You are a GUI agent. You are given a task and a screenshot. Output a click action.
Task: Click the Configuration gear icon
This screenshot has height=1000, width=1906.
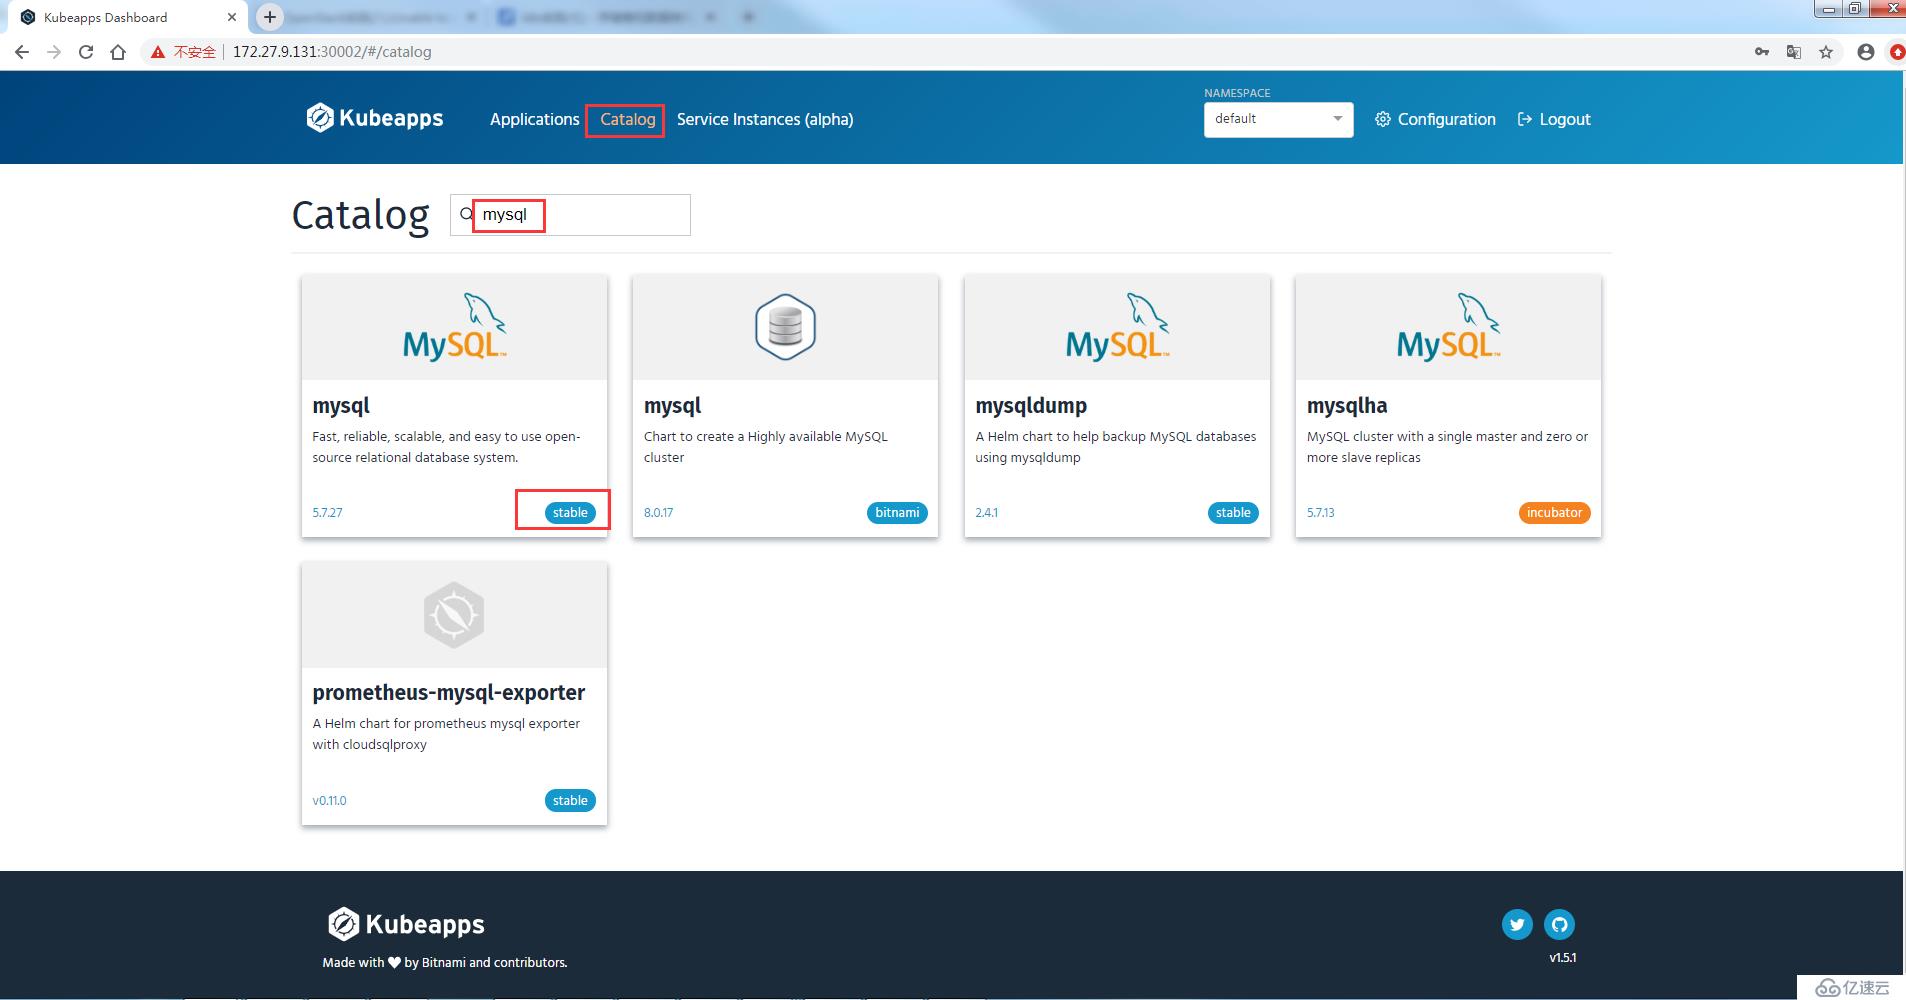(1383, 119)
